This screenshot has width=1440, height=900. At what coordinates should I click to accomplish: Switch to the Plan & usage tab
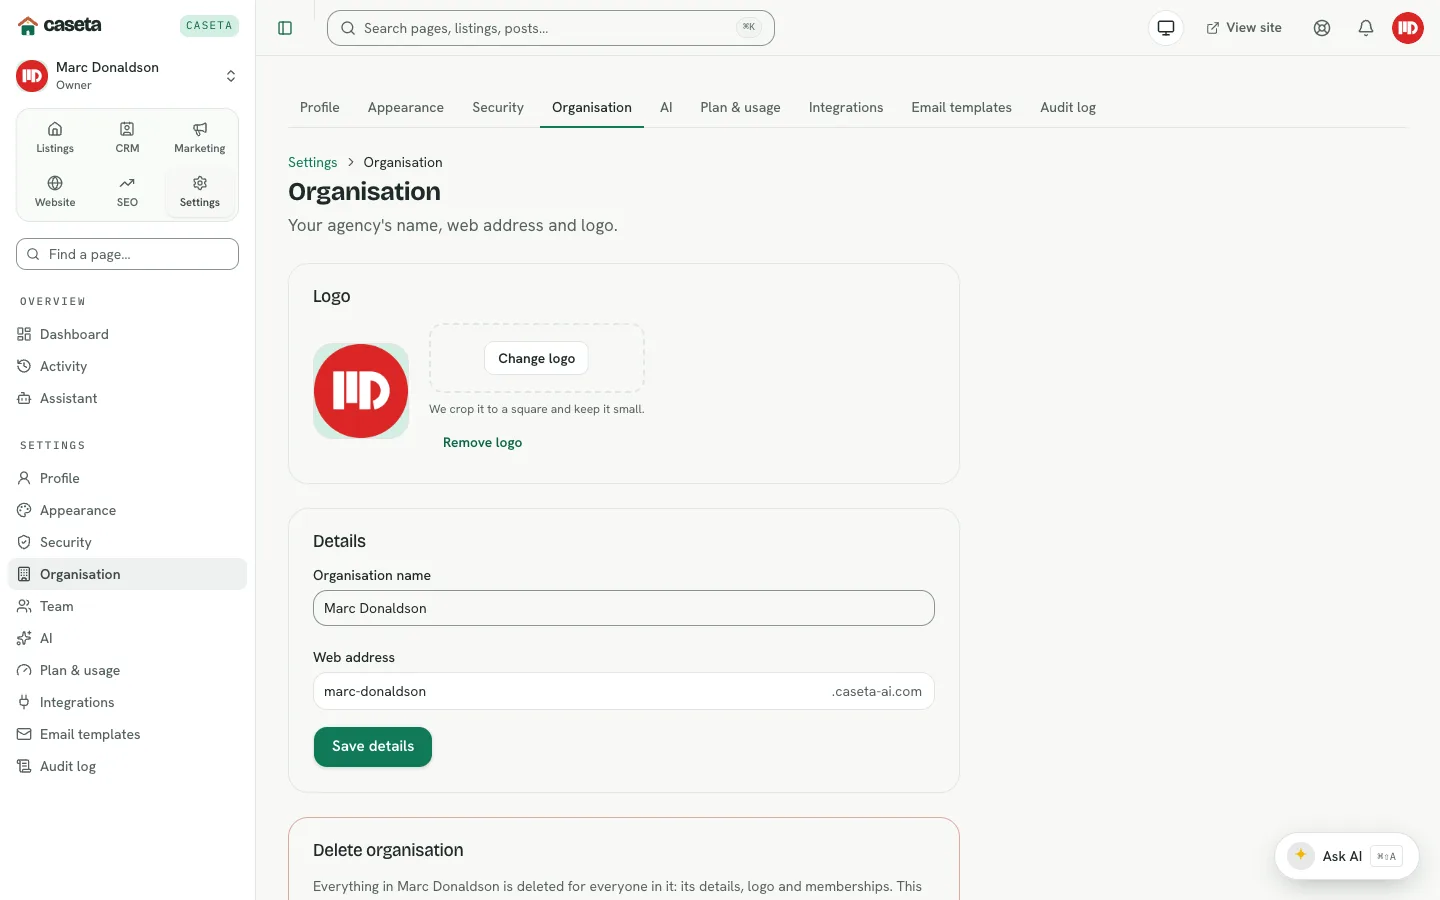(x=740, y=107)
